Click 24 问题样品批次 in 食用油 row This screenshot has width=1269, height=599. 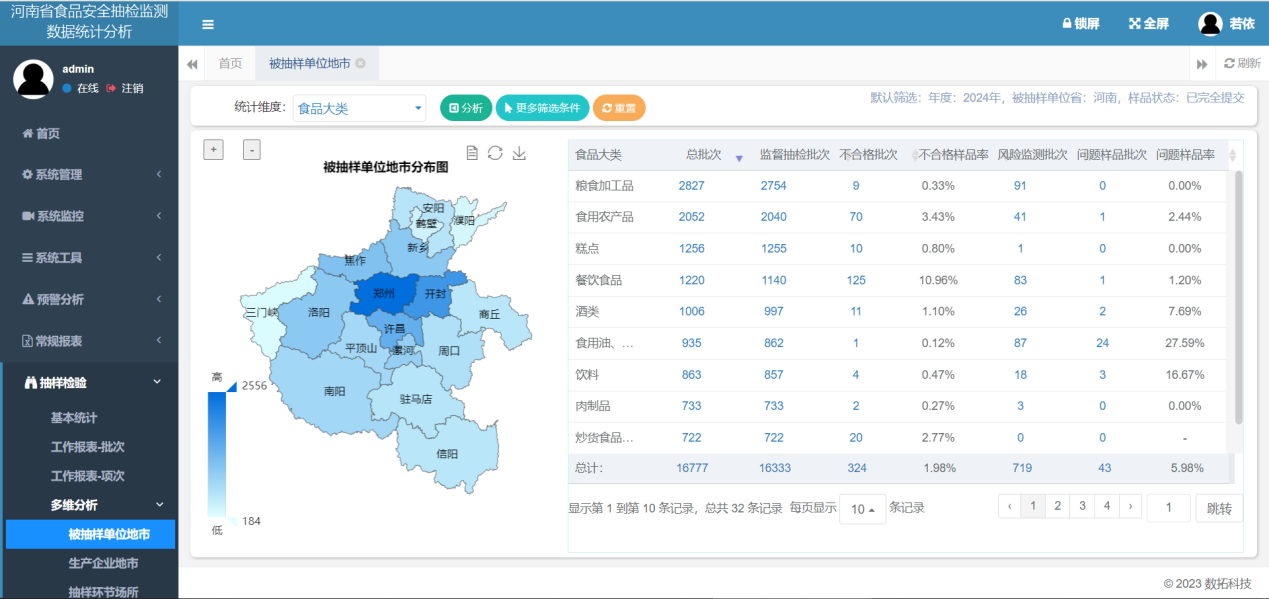[1102, 343]
